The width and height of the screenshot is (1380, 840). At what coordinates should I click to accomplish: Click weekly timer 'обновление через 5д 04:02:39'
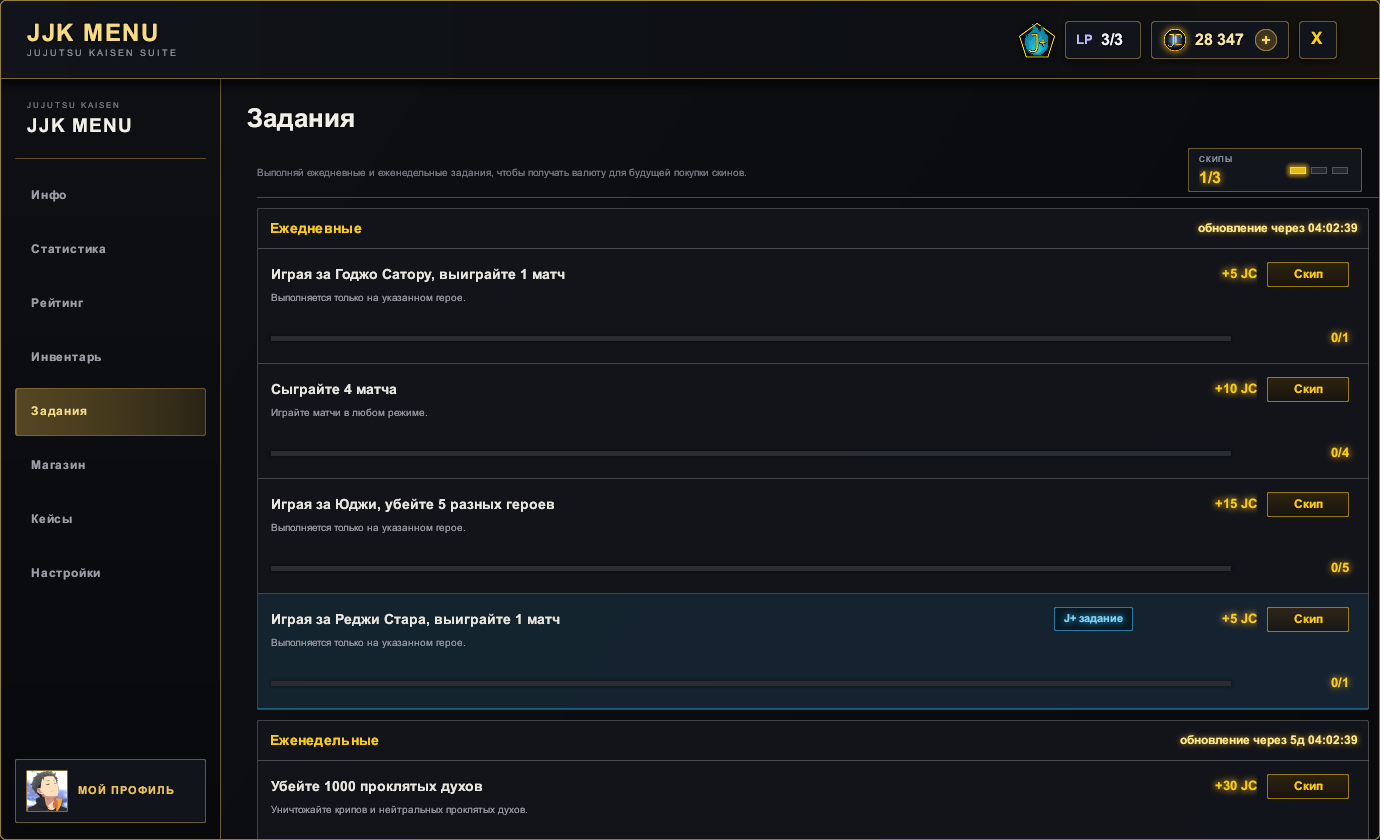[x=1268, y=740]
